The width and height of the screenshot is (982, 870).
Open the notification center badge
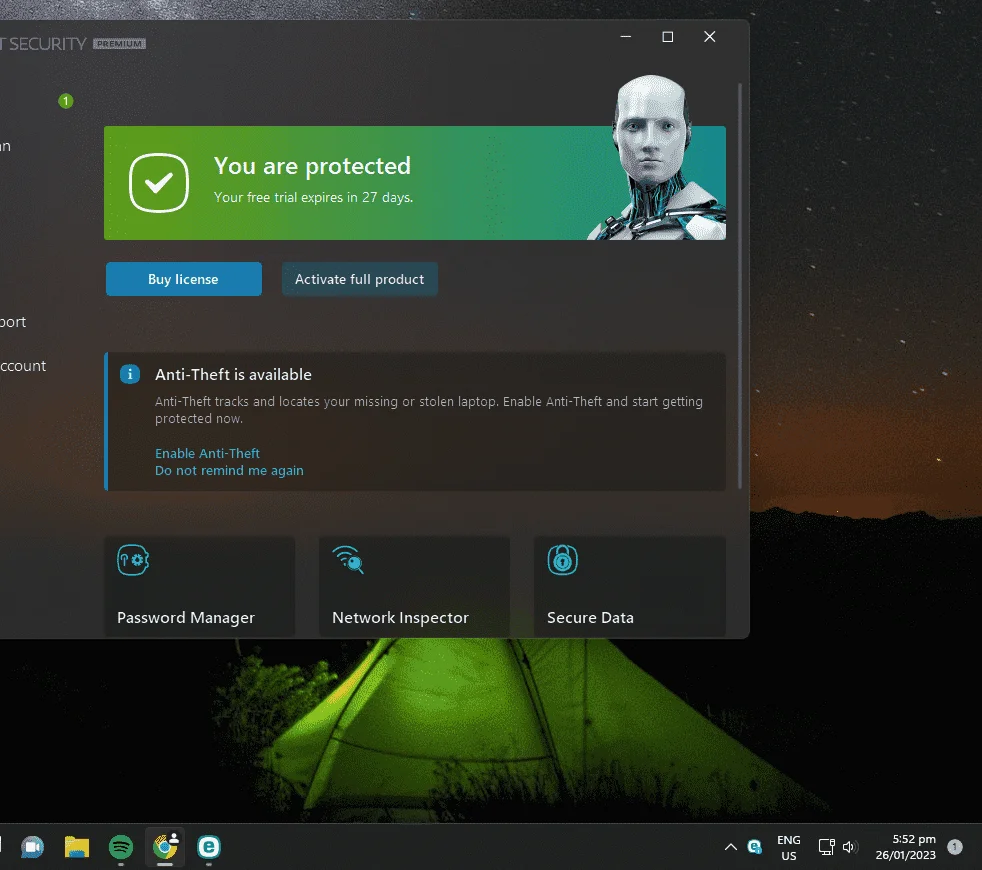pyautogui.click(x=955, y=847)
